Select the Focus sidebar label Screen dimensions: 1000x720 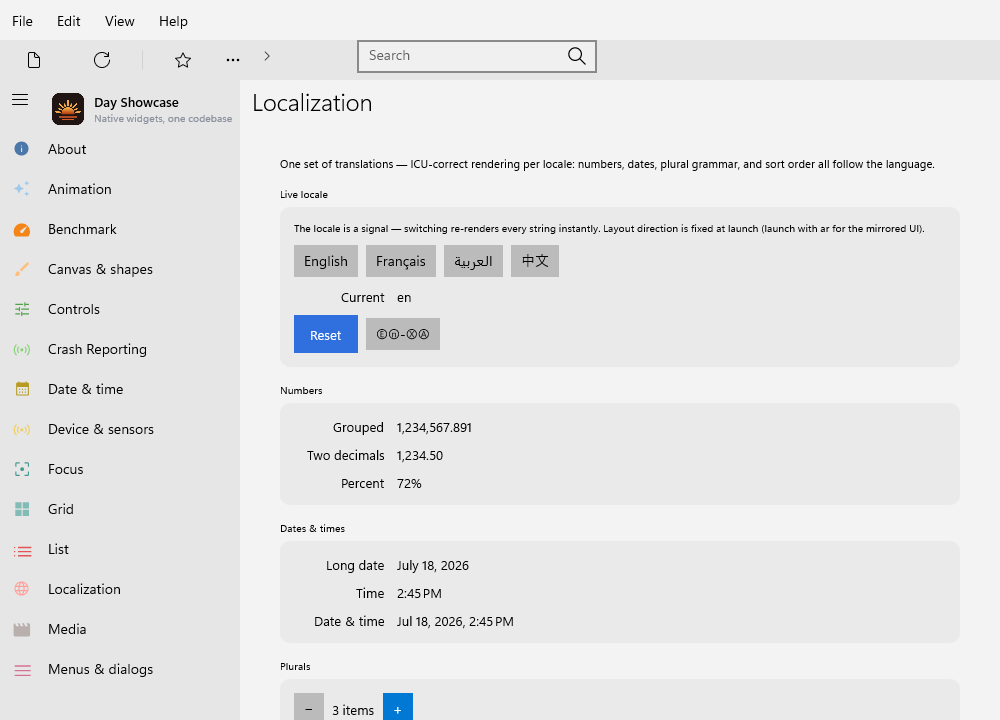[66, 469]
